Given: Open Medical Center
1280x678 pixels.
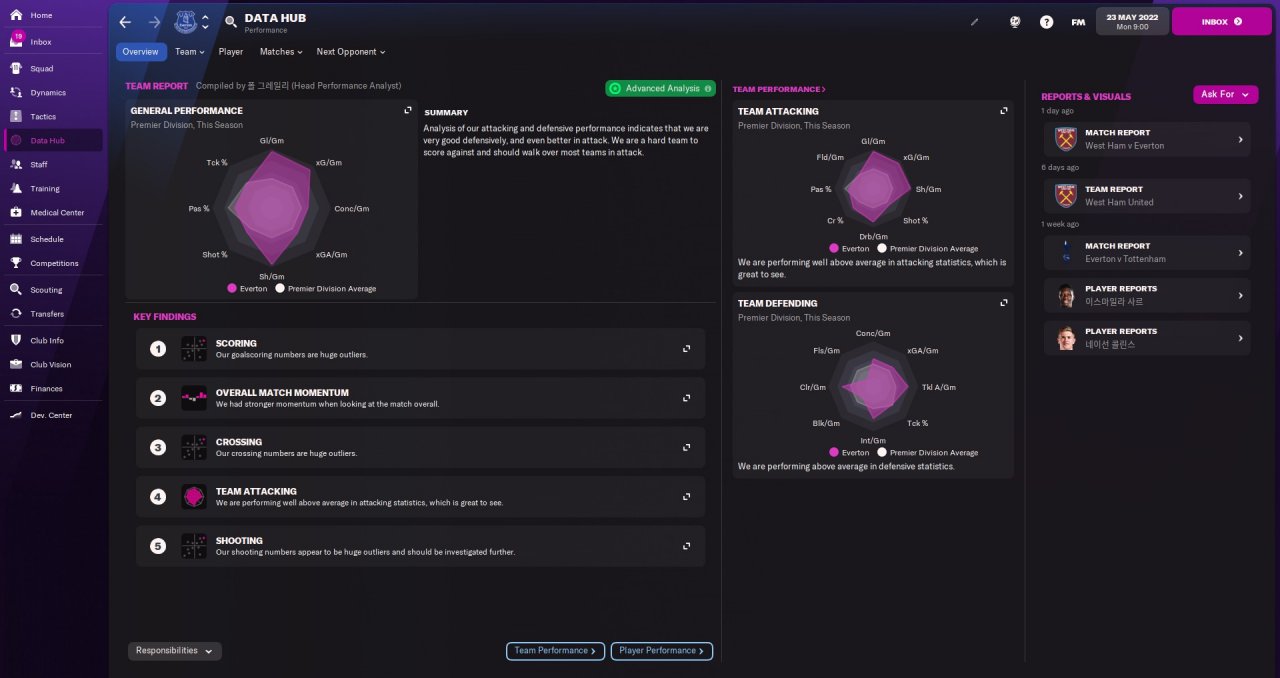Looking at the screenshot, I should pos(52,213).
